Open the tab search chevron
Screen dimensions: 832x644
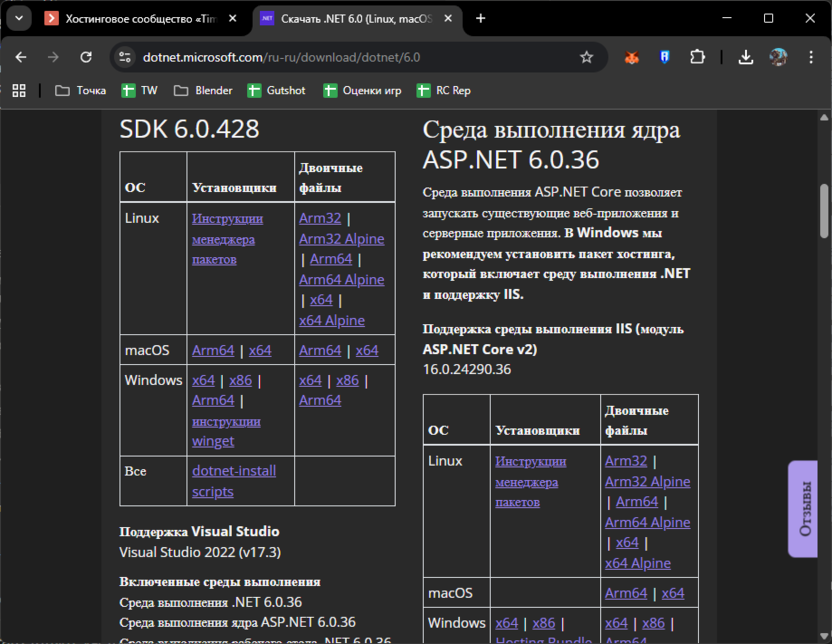pyautogui.click(x=18, y=18)
